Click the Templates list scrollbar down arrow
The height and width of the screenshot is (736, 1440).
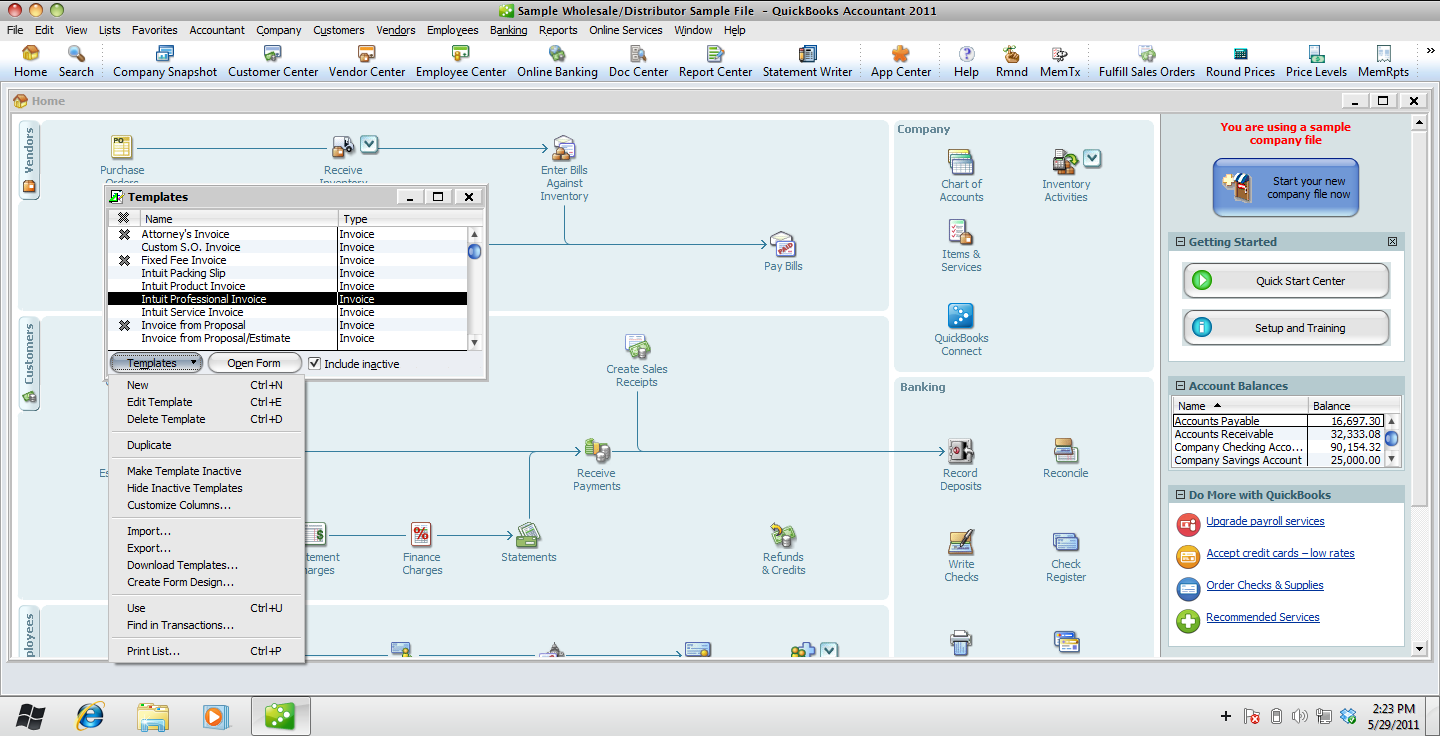(x=474, y=342)
